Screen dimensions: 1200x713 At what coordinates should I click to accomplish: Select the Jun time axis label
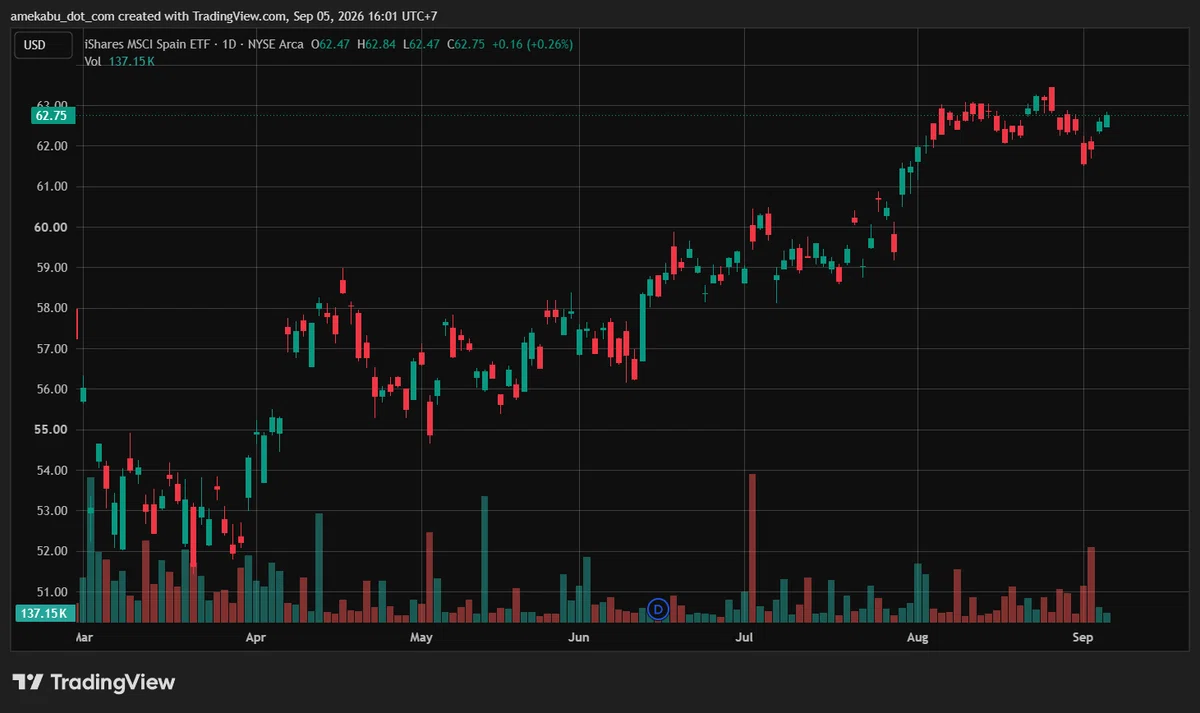coord(578,636)
